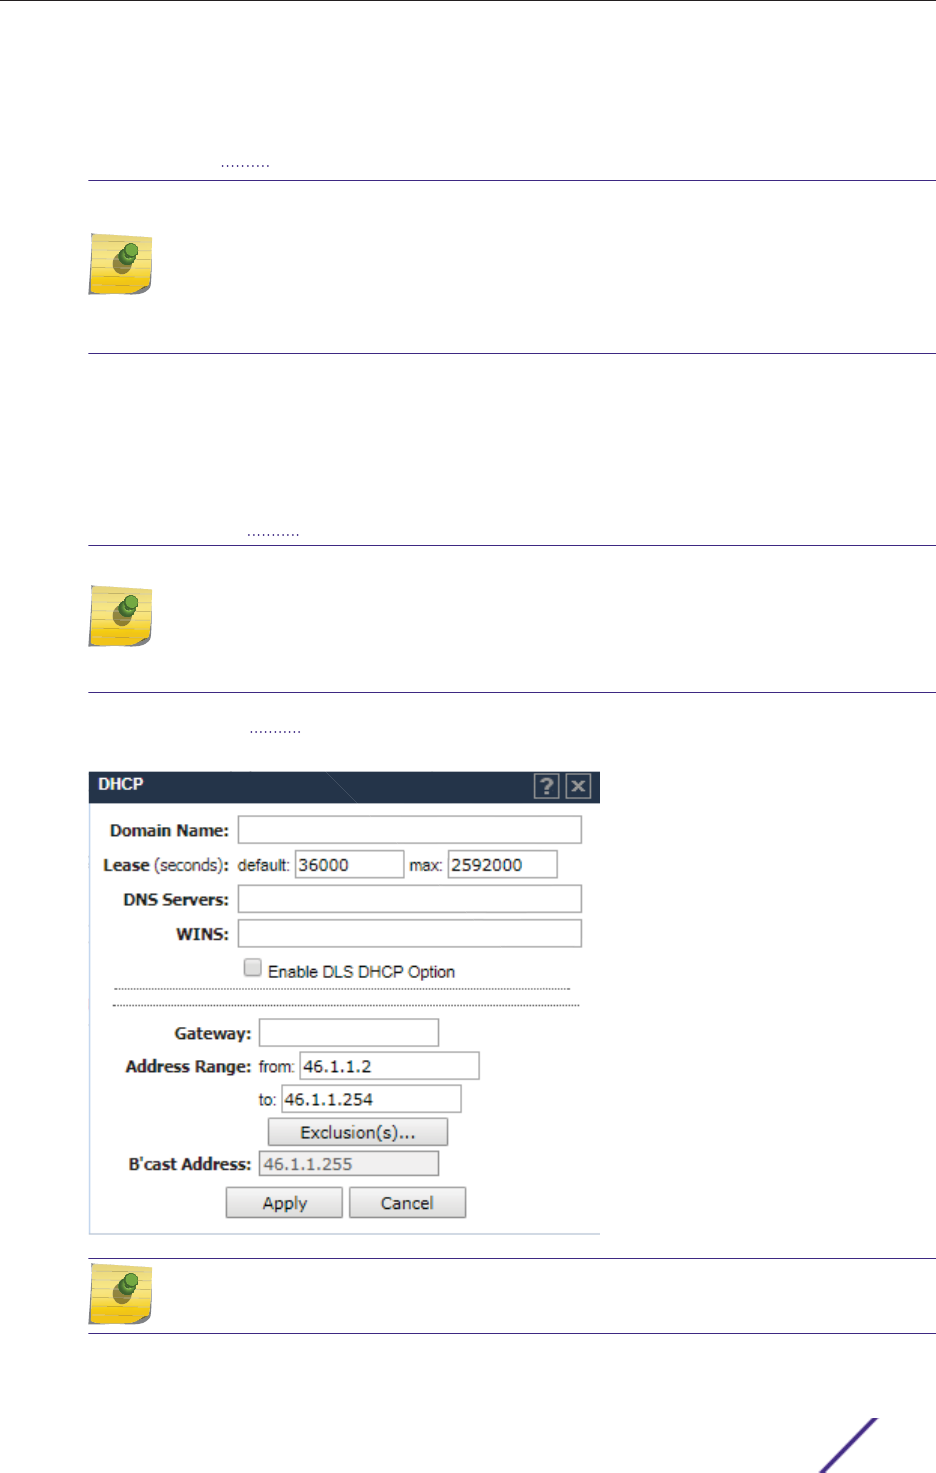This screenshot has width=936, height=1473.
Task: Apply the DHCP settings
Action: (x=284, y=1203)
